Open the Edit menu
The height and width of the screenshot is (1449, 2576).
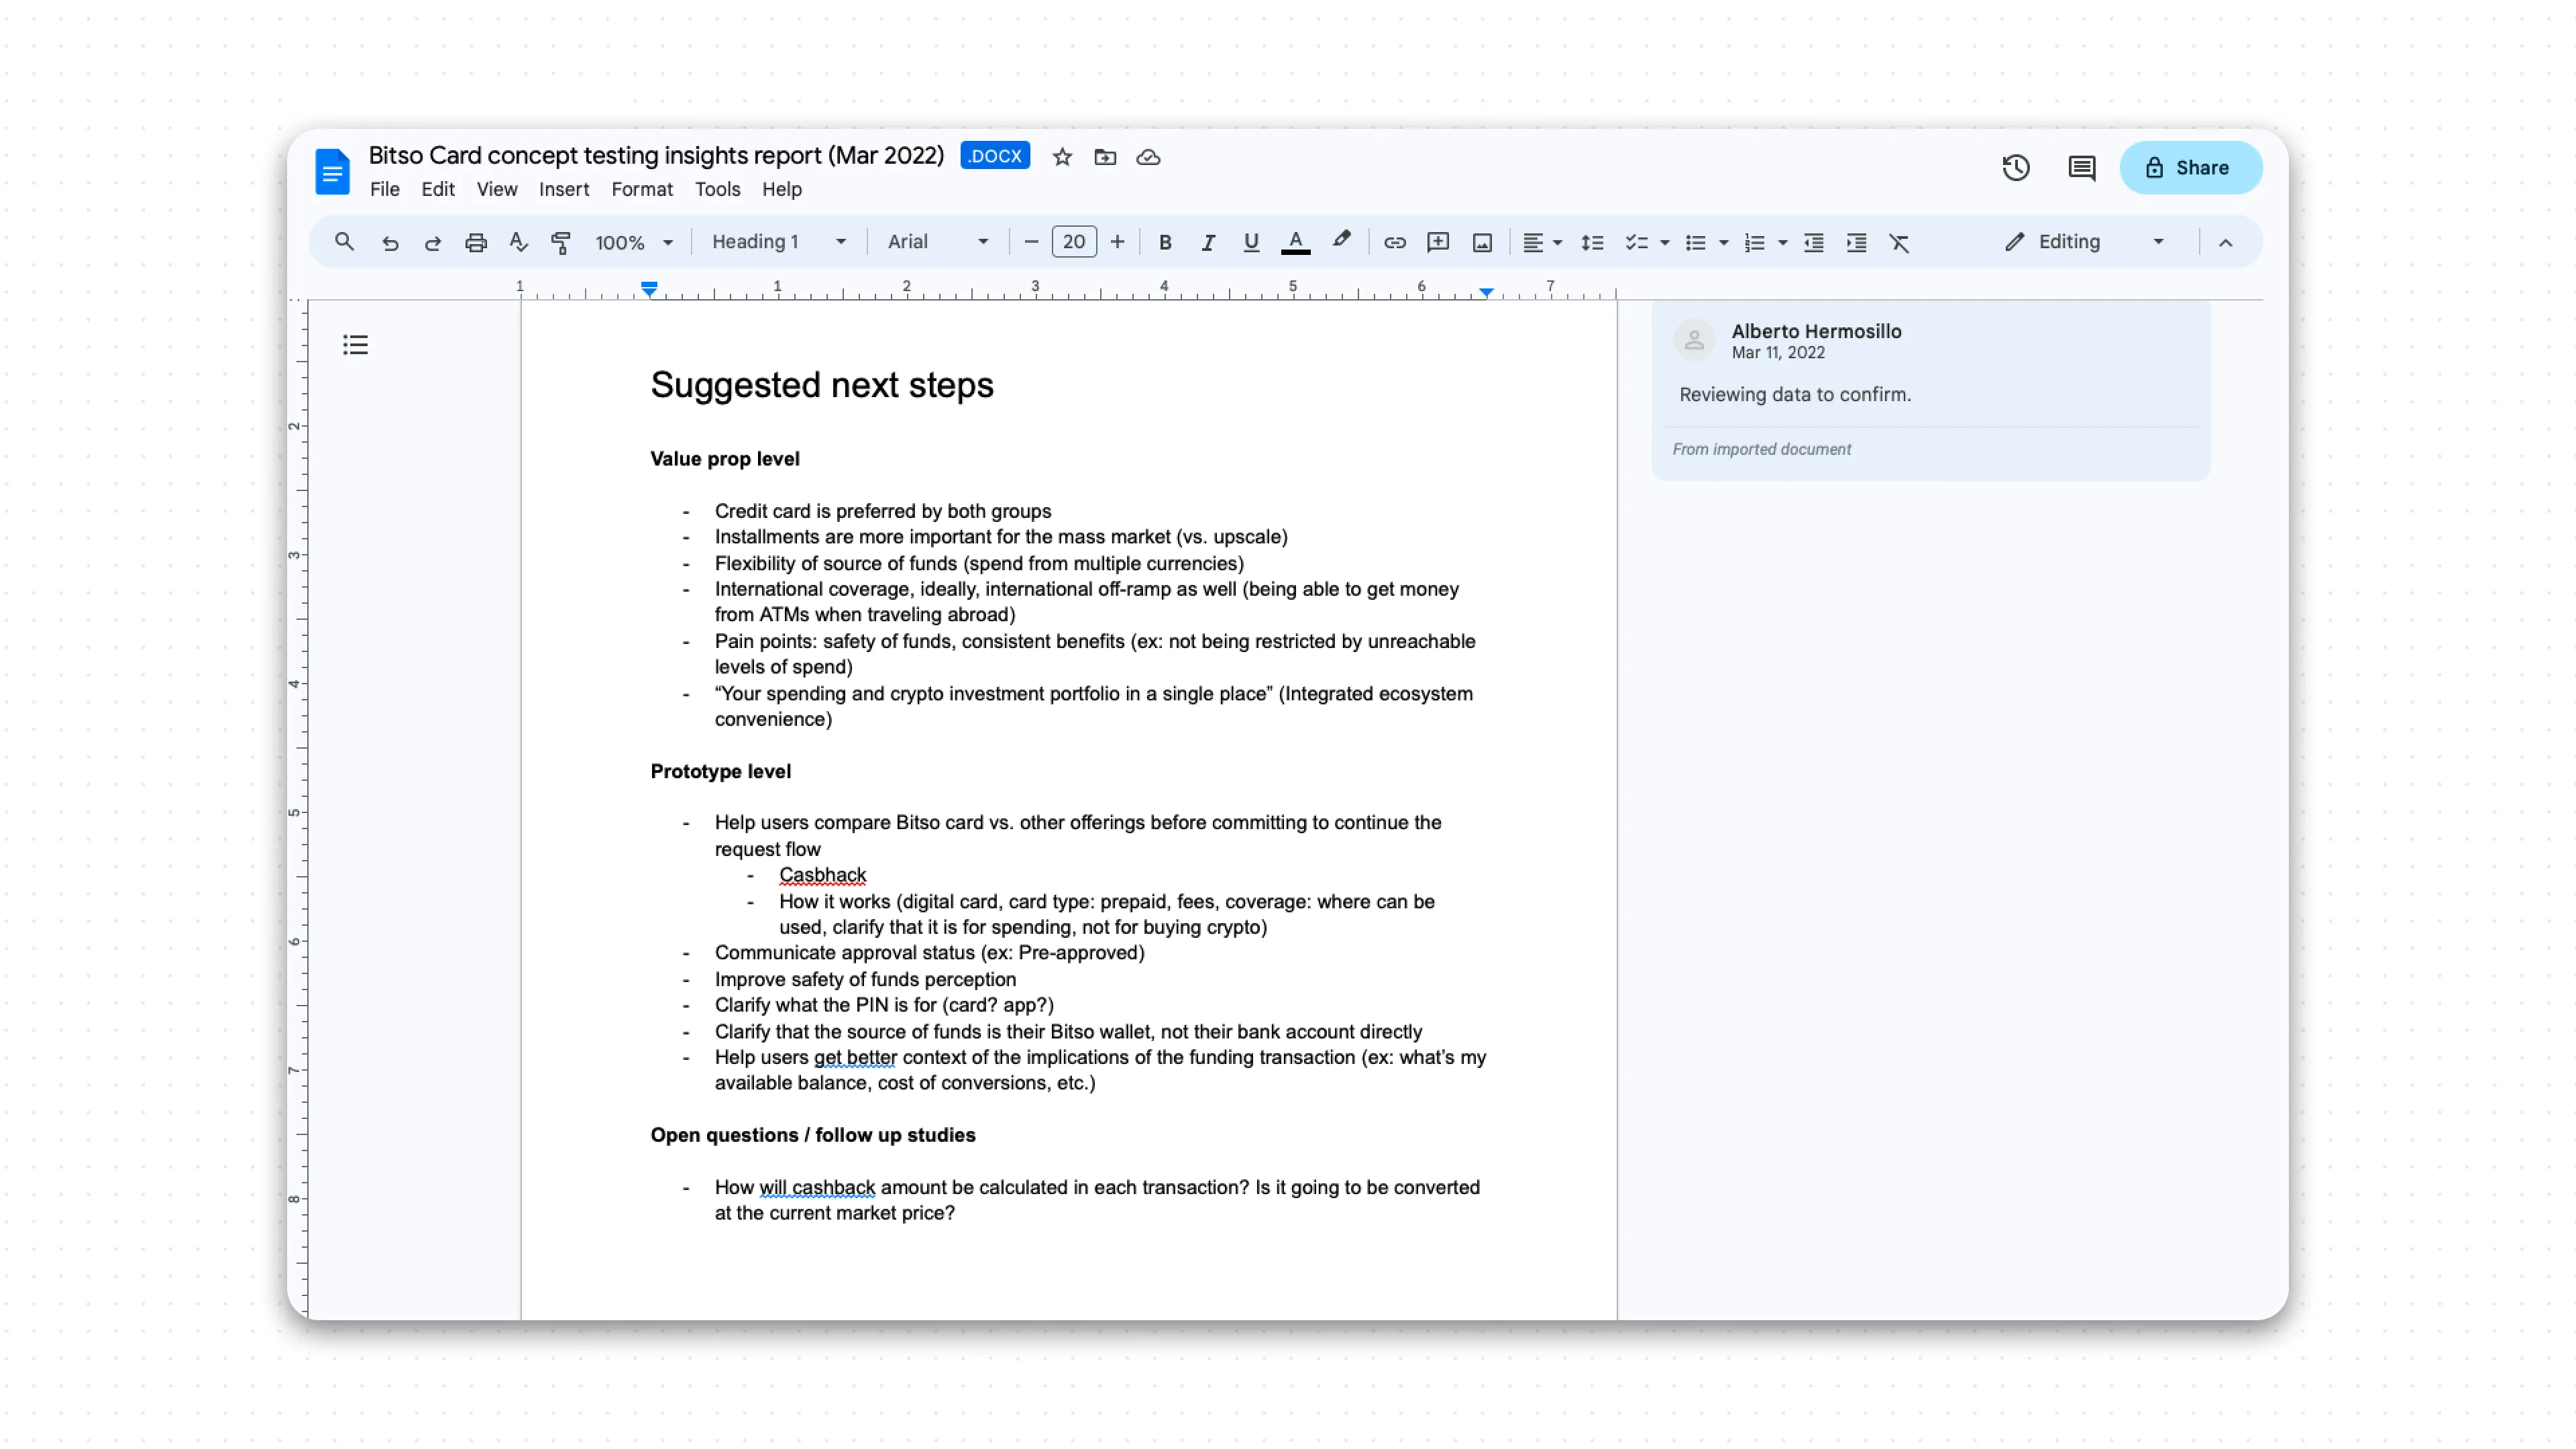point(437,189)
